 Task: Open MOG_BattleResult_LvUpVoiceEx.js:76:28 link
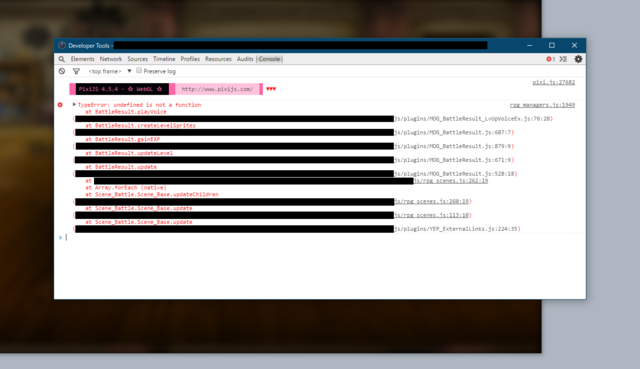pyautogui.click(x=472, y=119)
